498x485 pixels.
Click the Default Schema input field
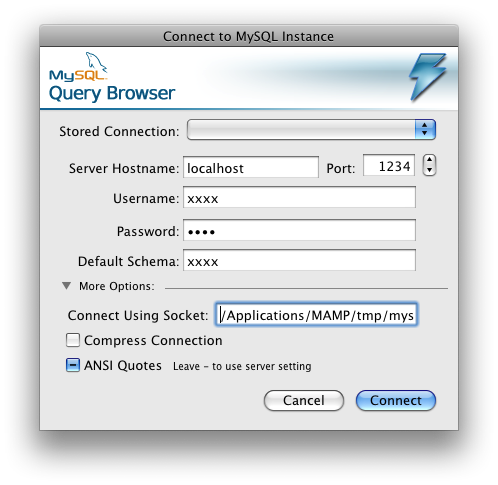click(x=299, y=260)
